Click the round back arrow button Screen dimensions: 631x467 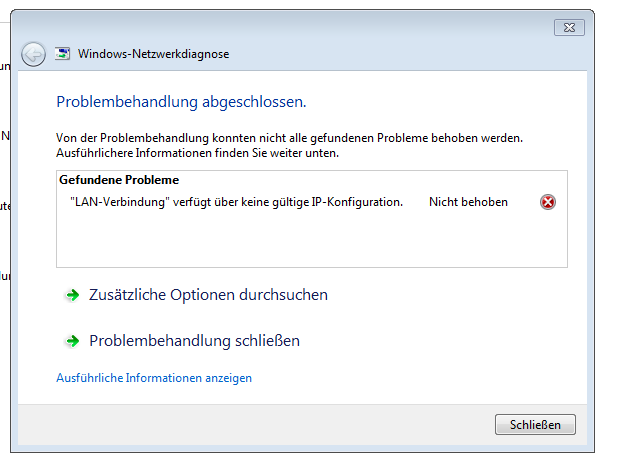33,54
